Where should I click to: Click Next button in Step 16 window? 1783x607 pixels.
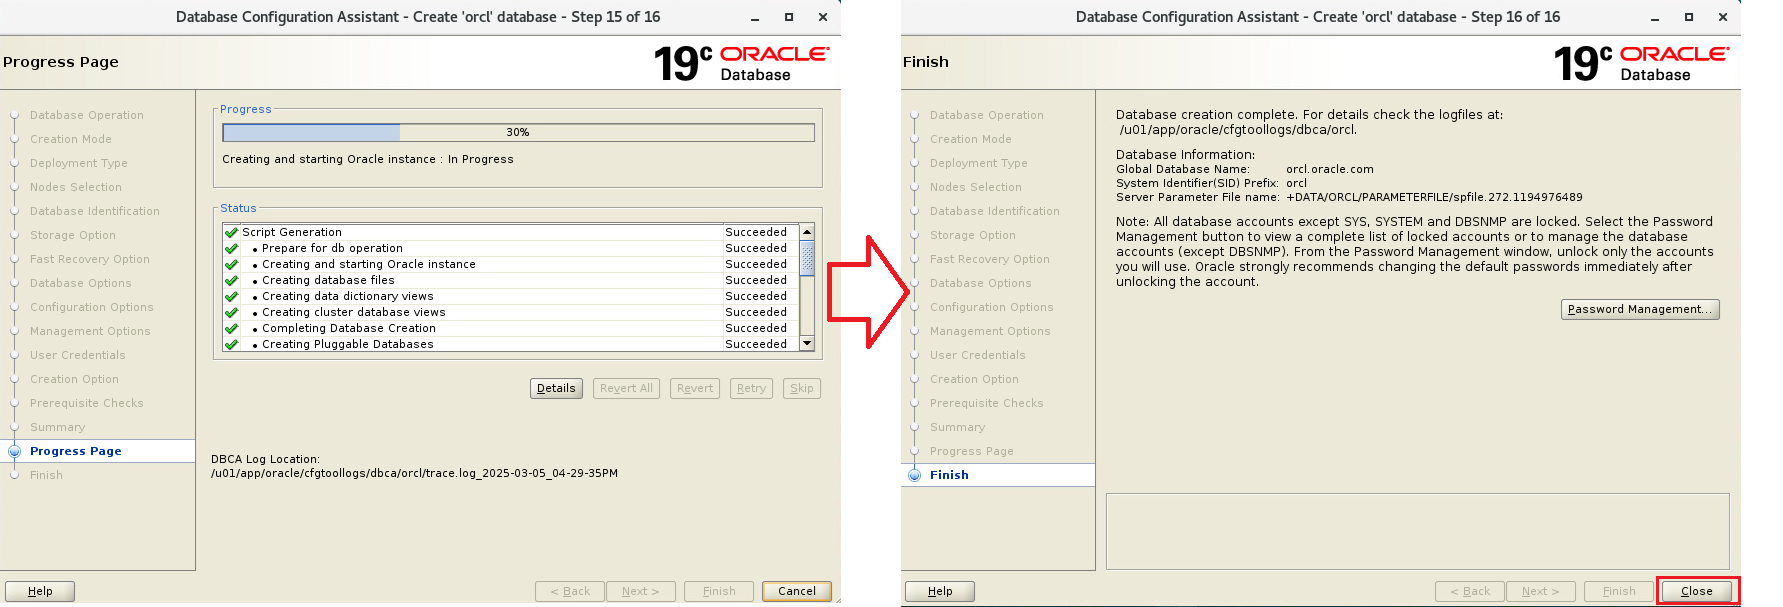coord(1541,591)
